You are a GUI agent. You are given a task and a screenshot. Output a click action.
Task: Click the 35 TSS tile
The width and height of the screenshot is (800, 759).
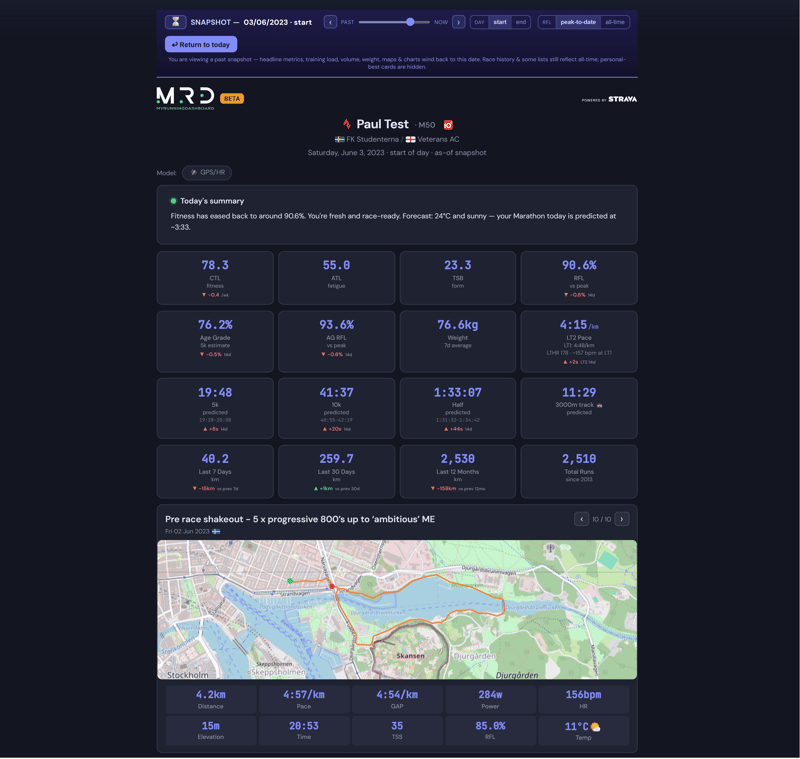point(397,730)
